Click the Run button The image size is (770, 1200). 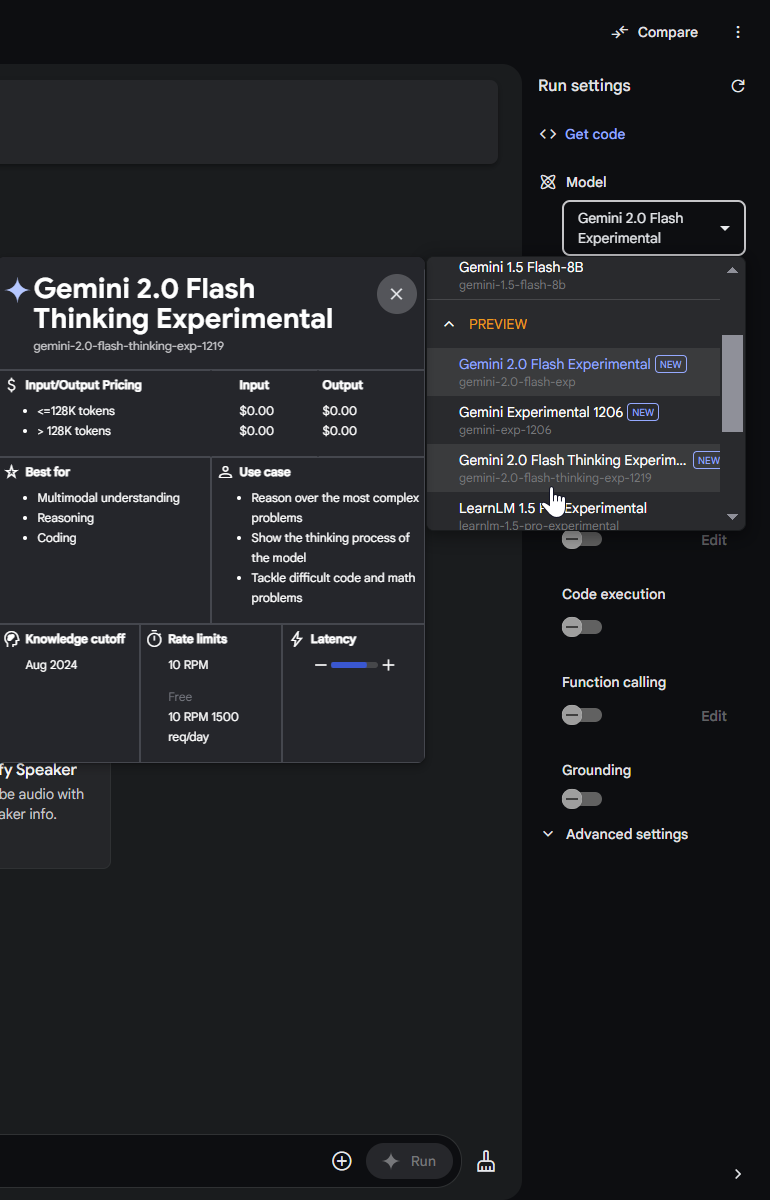pos(409,1161)
